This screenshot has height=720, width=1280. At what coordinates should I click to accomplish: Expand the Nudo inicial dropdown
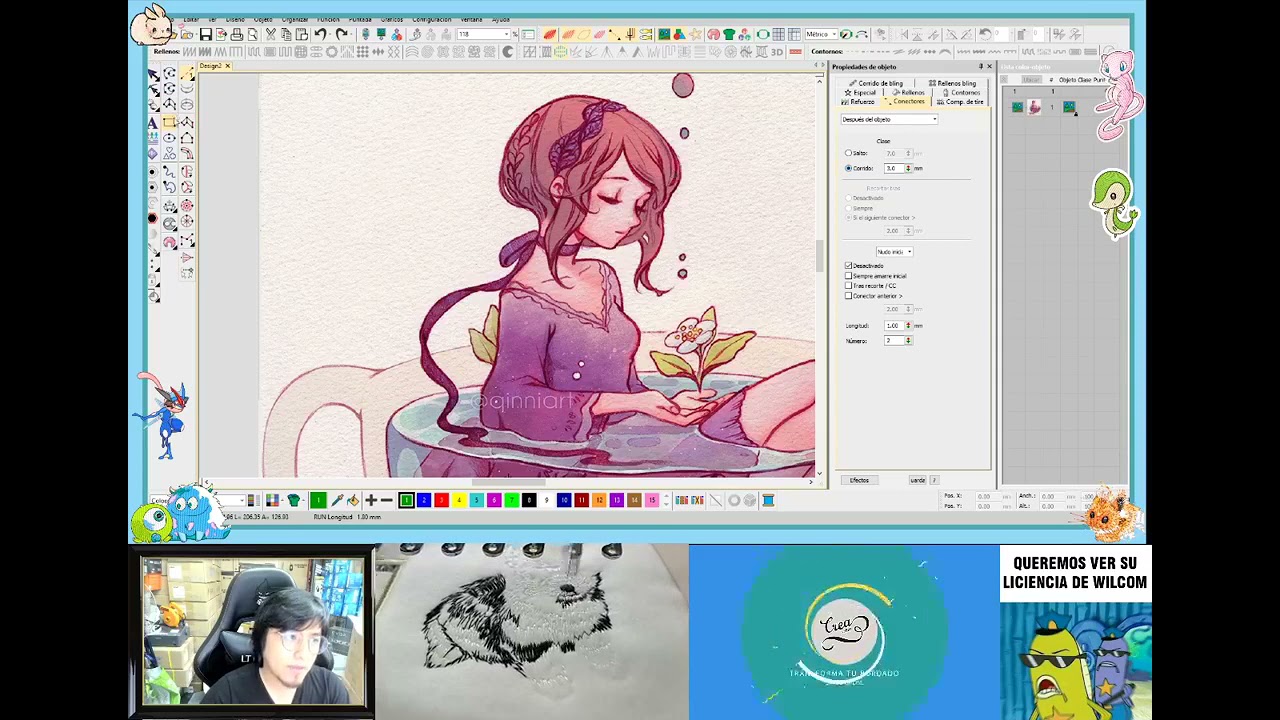(894, 252)
